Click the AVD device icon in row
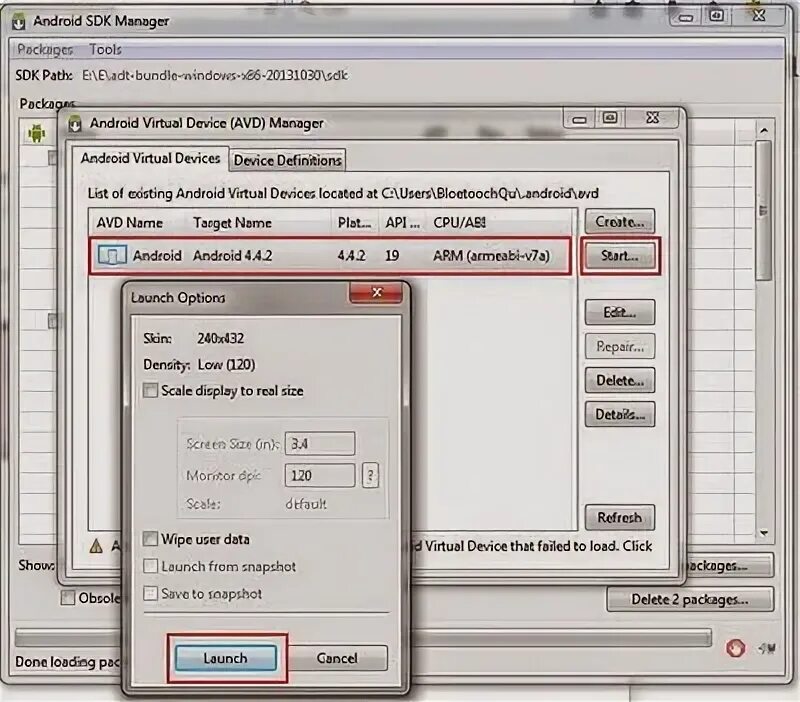Image resolution: width=800 pixels, height=702 pixels. click(112, 255)
